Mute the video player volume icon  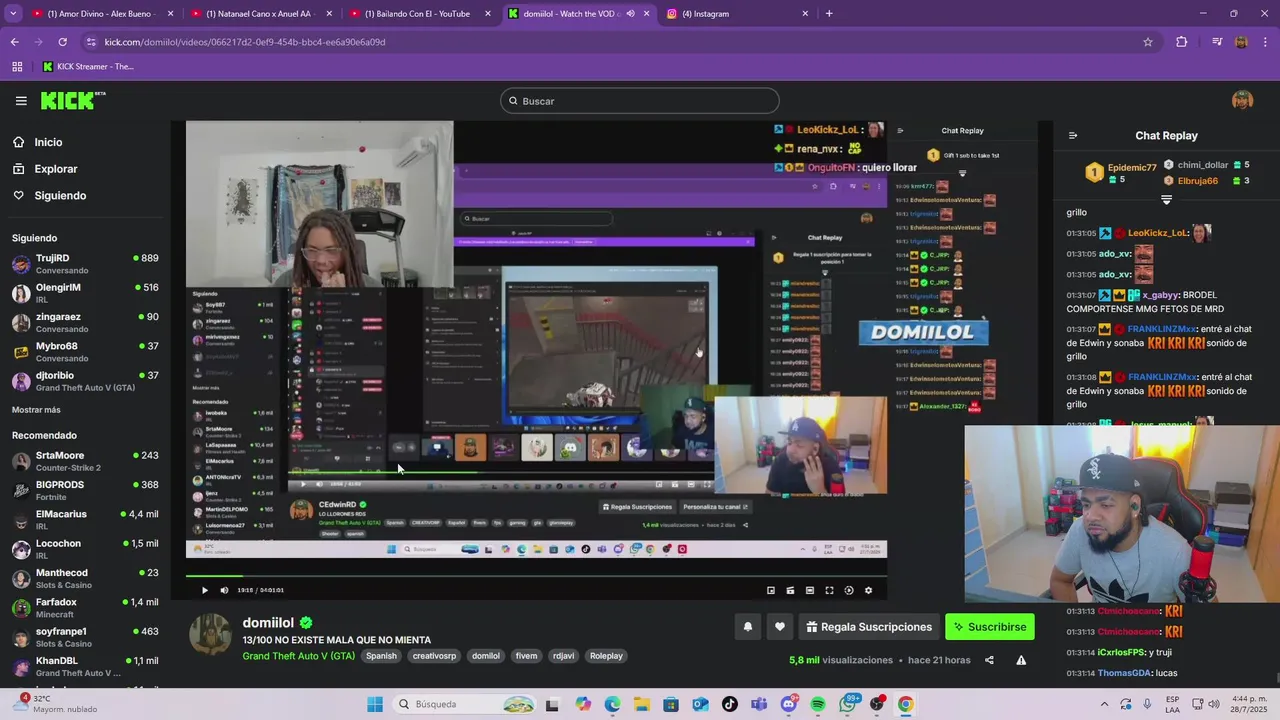(x=224, y=590)
